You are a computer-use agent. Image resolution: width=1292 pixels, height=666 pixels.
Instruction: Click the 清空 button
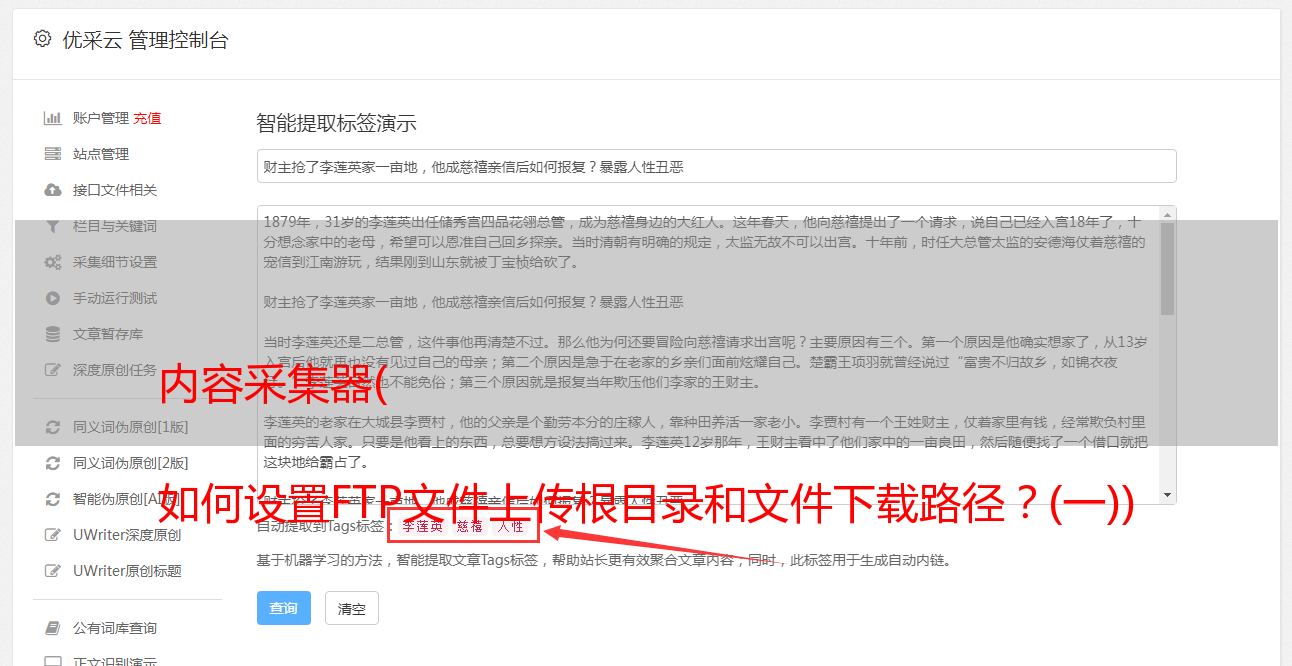(x=352, y=608)
